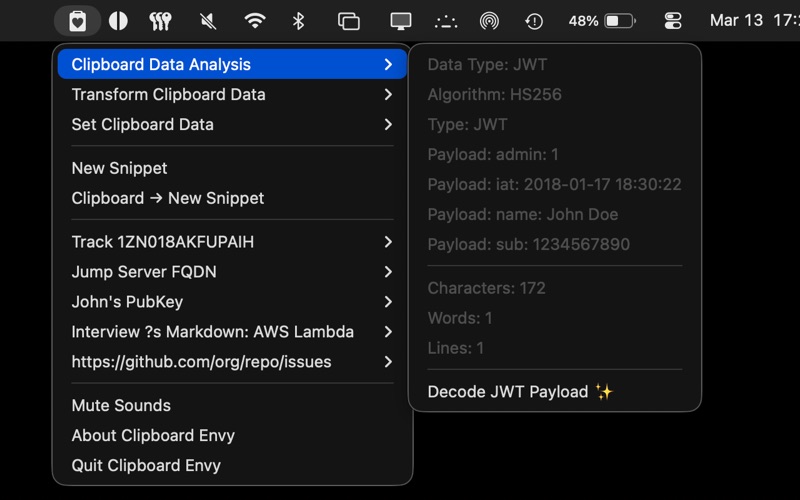
Task: Open the Bluetooth menu bar icon
Action: point(298,21)
